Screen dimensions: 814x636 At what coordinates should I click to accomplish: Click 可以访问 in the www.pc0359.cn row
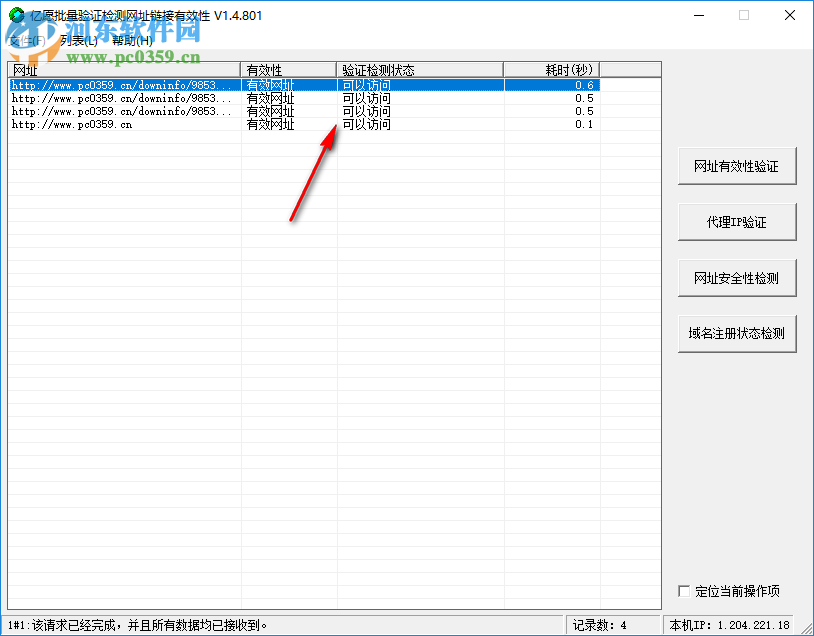[x=367, y=125]
